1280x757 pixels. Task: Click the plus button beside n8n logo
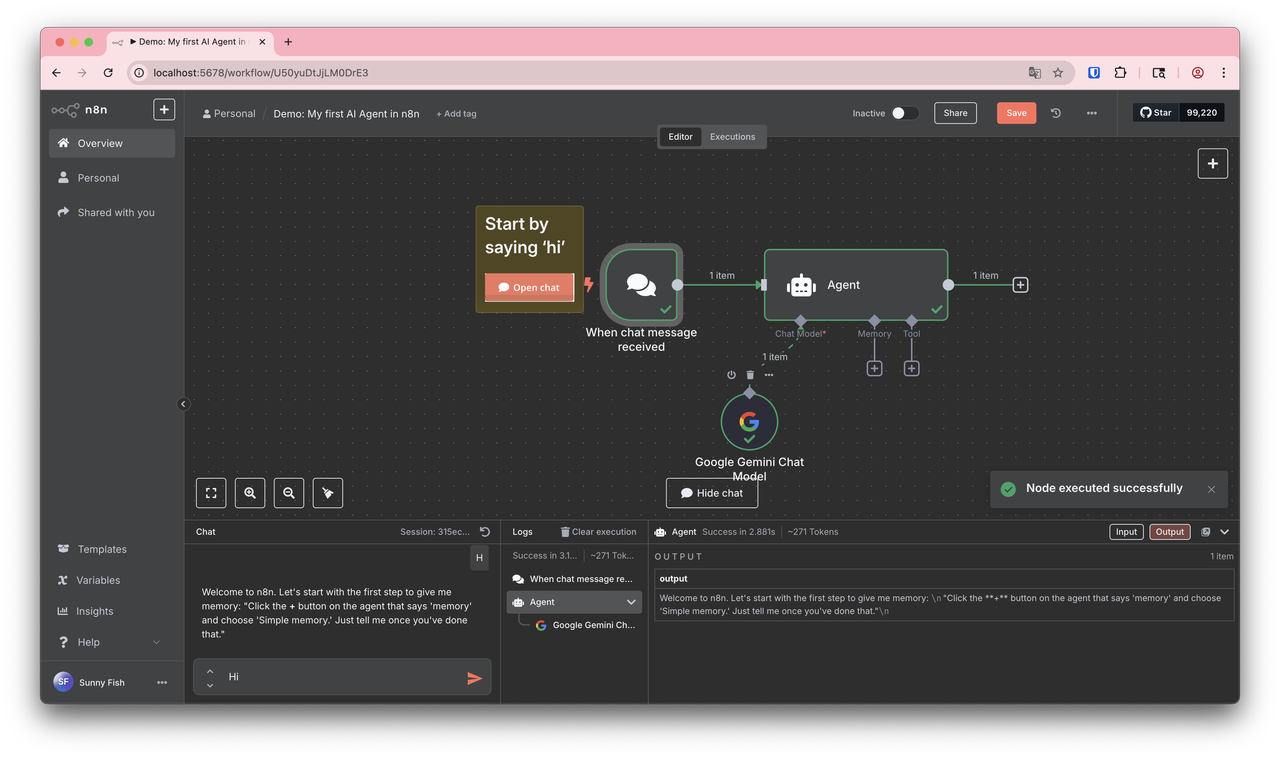[x=164, y=110]
